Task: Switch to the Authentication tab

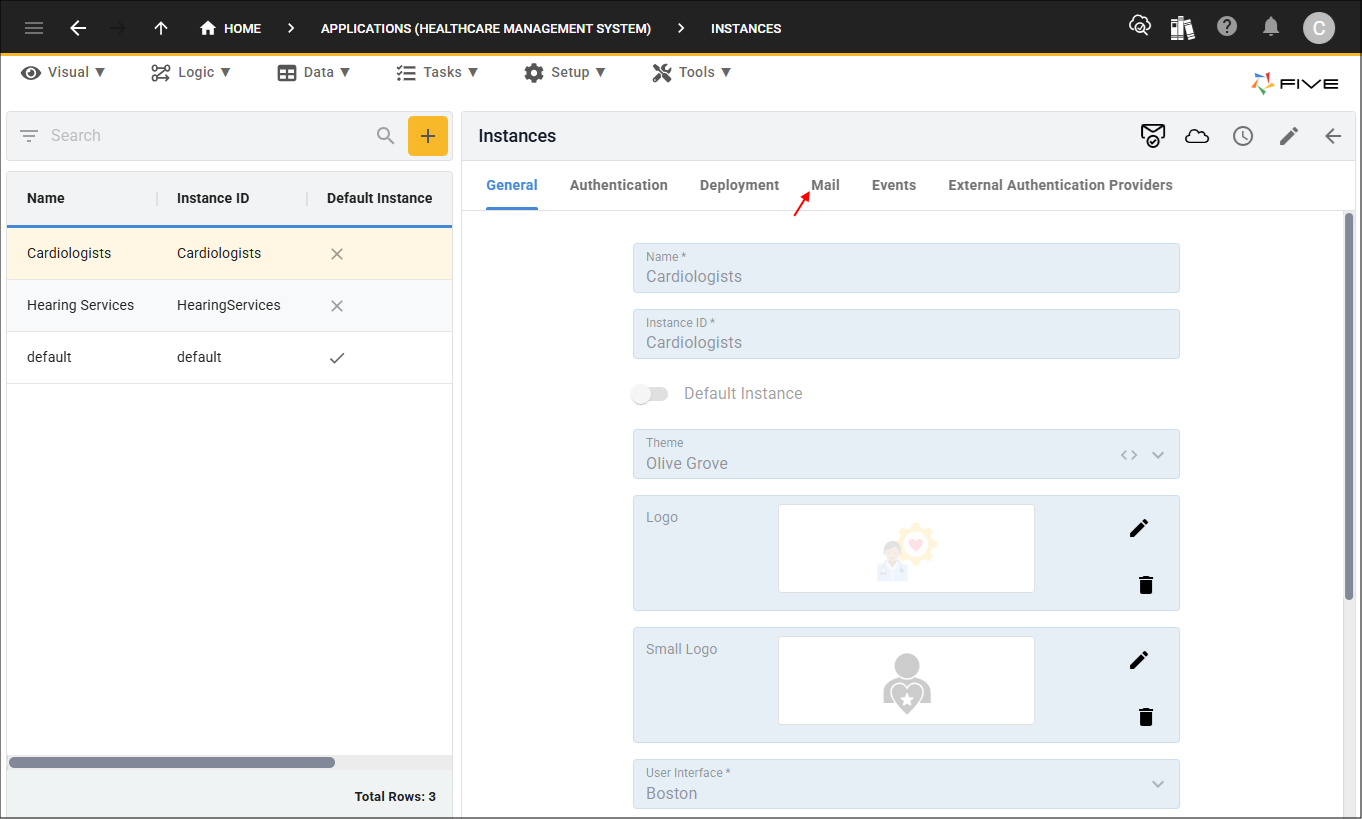Action: tap(618, 185)
